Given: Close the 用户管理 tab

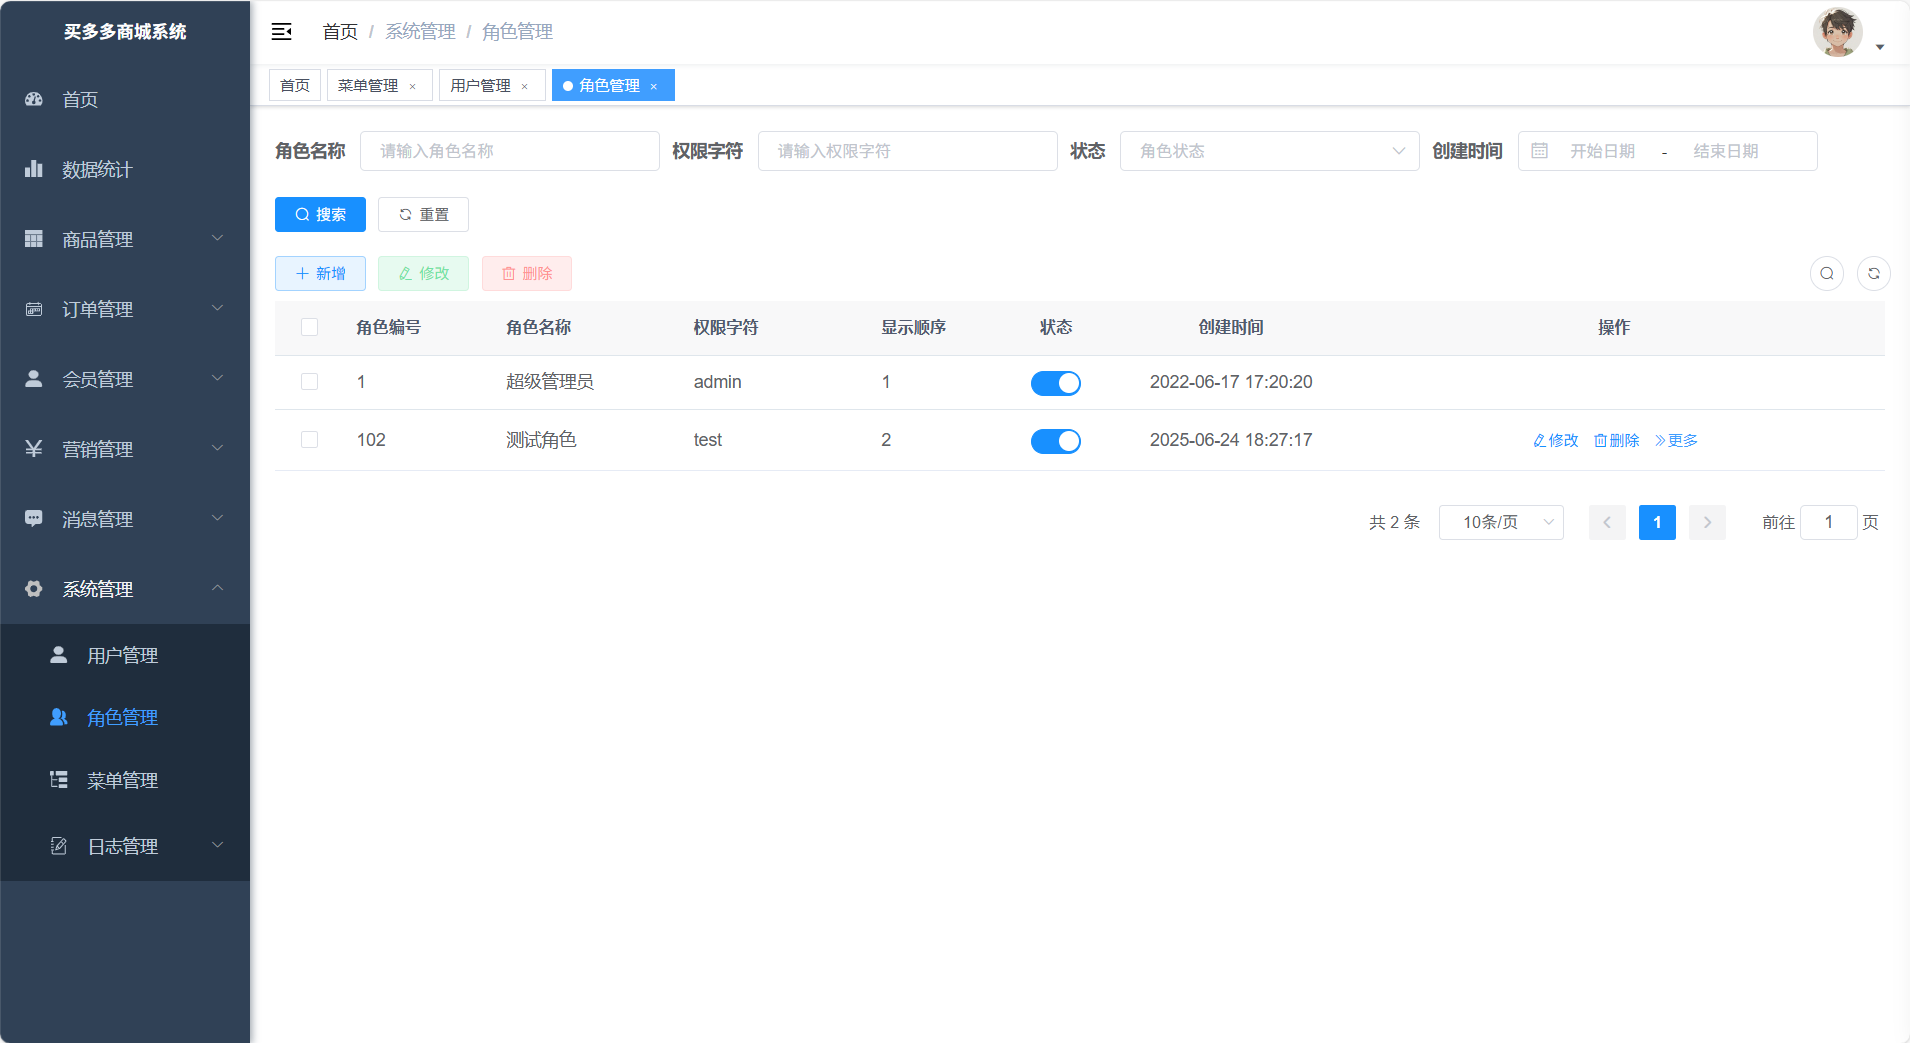Looking at the screenshot, I should click(x=524, y=86).
